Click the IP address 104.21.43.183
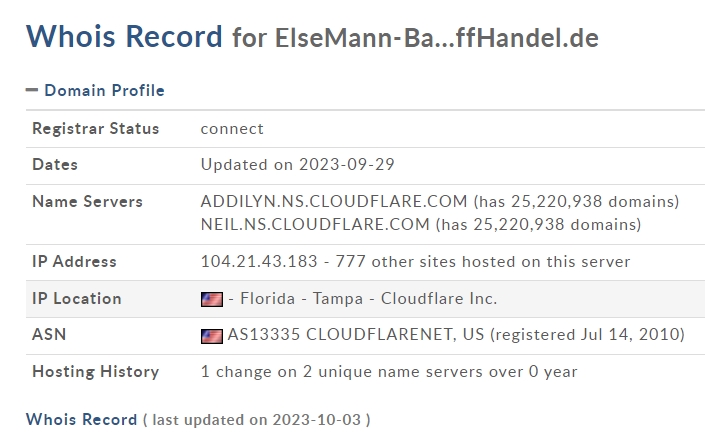Screen dimensions: 705x439 [x=259, y=262]
